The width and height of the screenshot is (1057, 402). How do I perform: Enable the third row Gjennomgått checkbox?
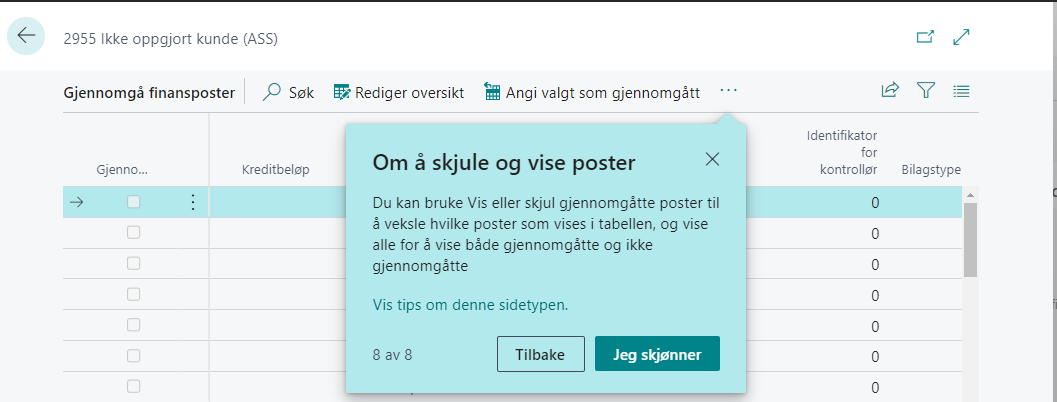point(134,264)
